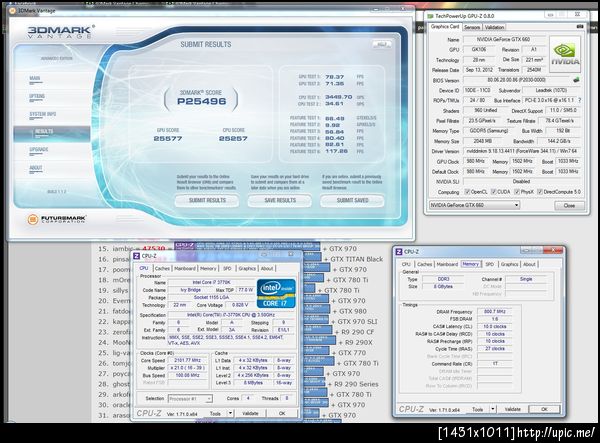Click the SUBMIT SAVED button
Viewport: 600px width, 443px height.
(352, 200)
